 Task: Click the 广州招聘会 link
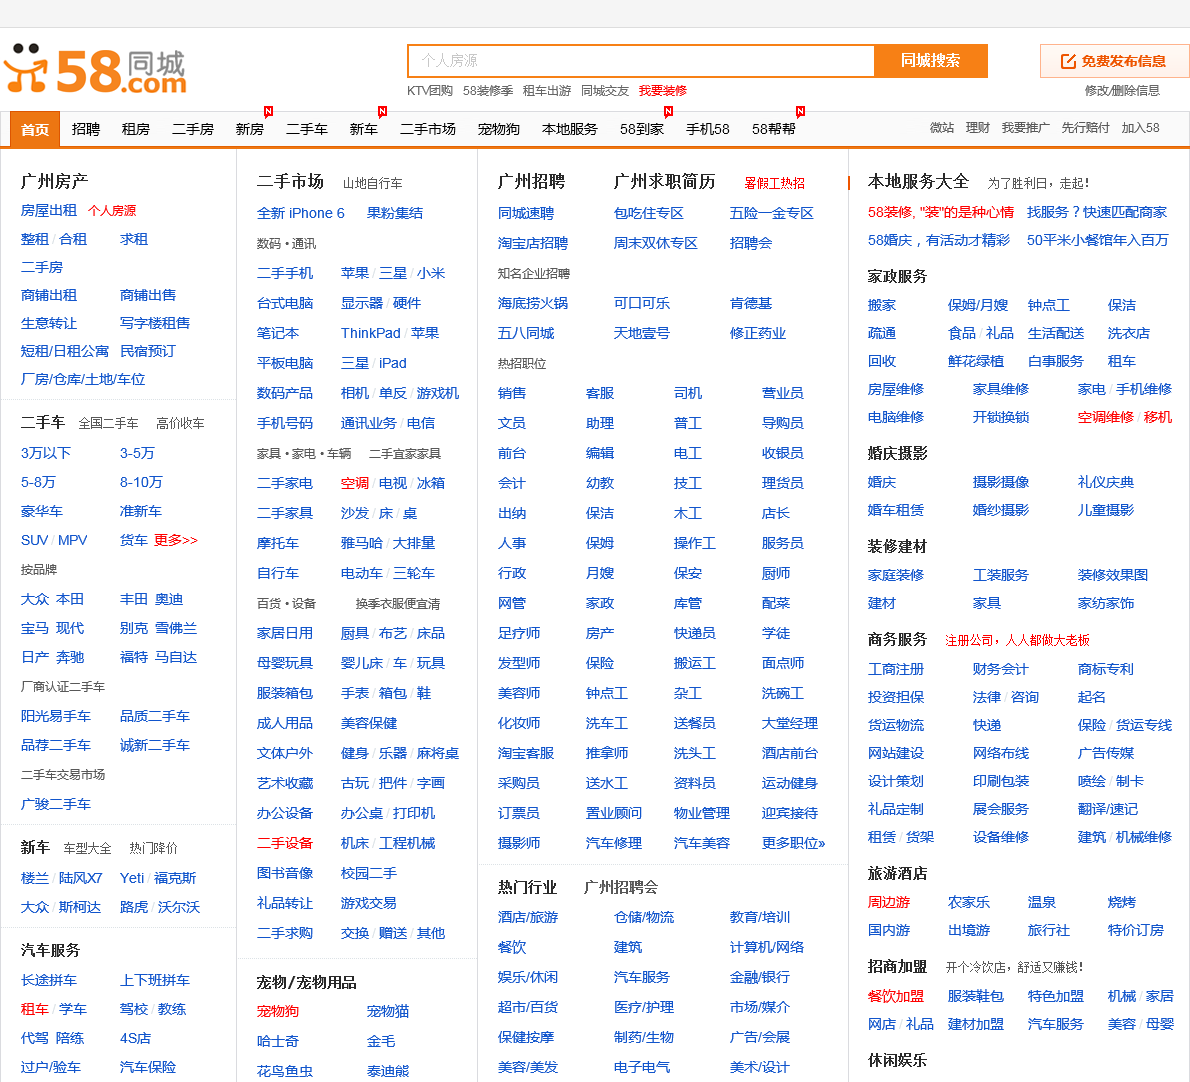click(x=621, y=887)
